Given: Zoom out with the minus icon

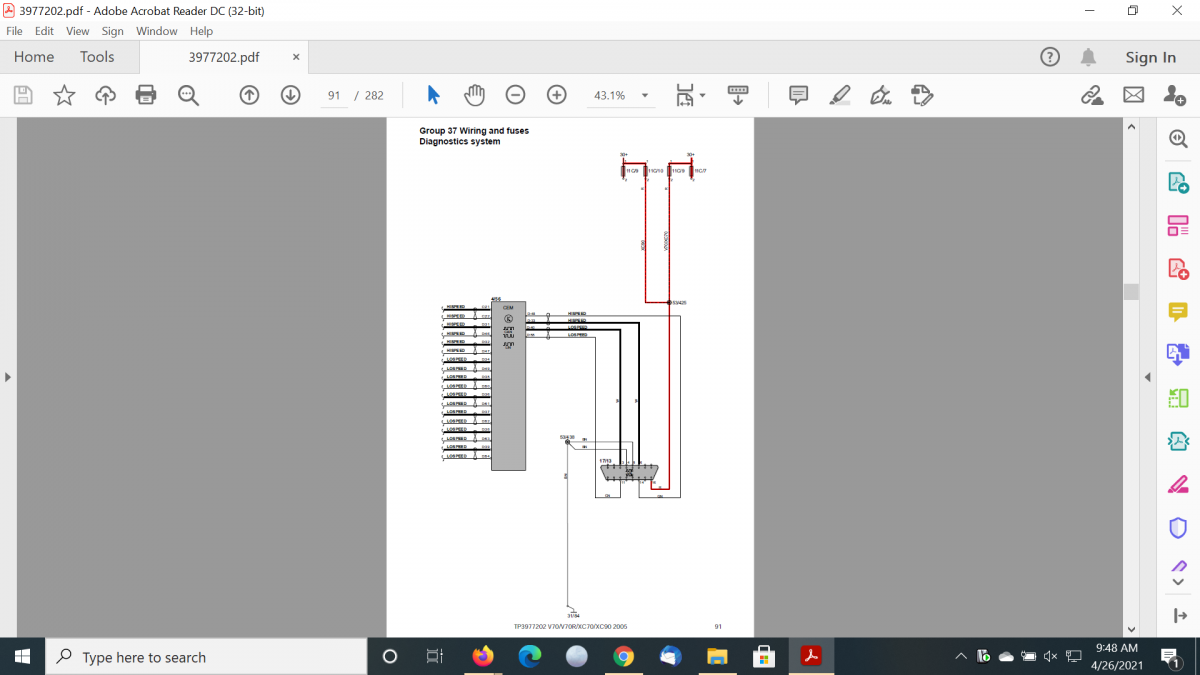Looking at the screenshot, I should pos(515,95).
